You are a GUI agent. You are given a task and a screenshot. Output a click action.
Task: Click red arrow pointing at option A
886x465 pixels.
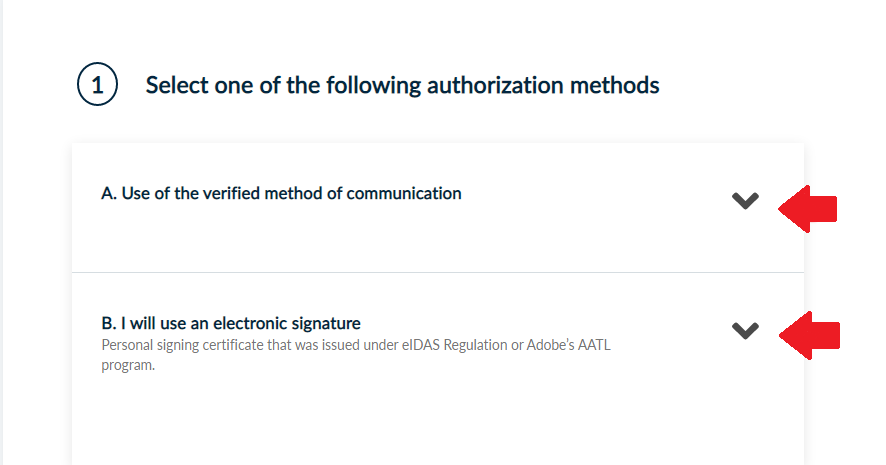(808, 209)
